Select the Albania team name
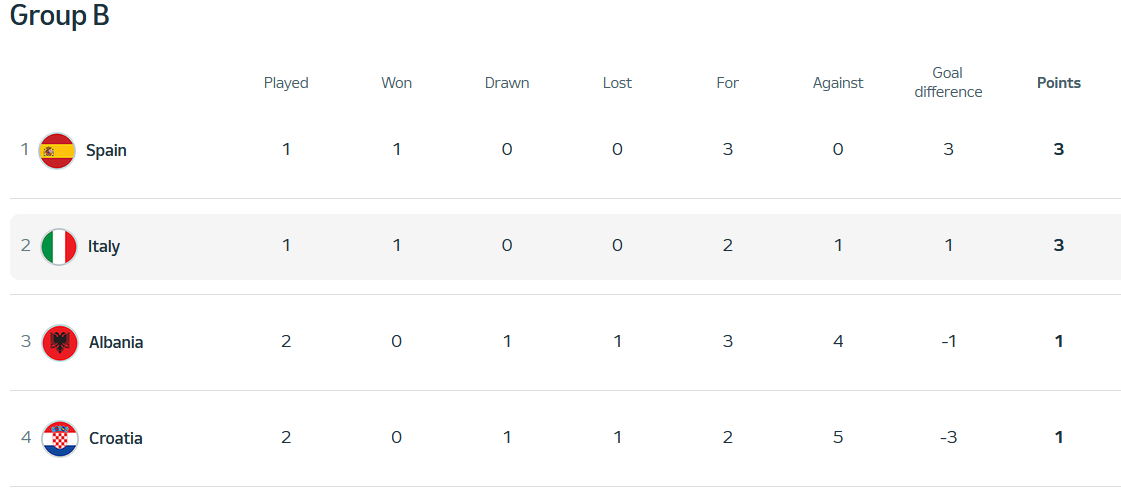The image size is (1121, 502). pos(116,343)
